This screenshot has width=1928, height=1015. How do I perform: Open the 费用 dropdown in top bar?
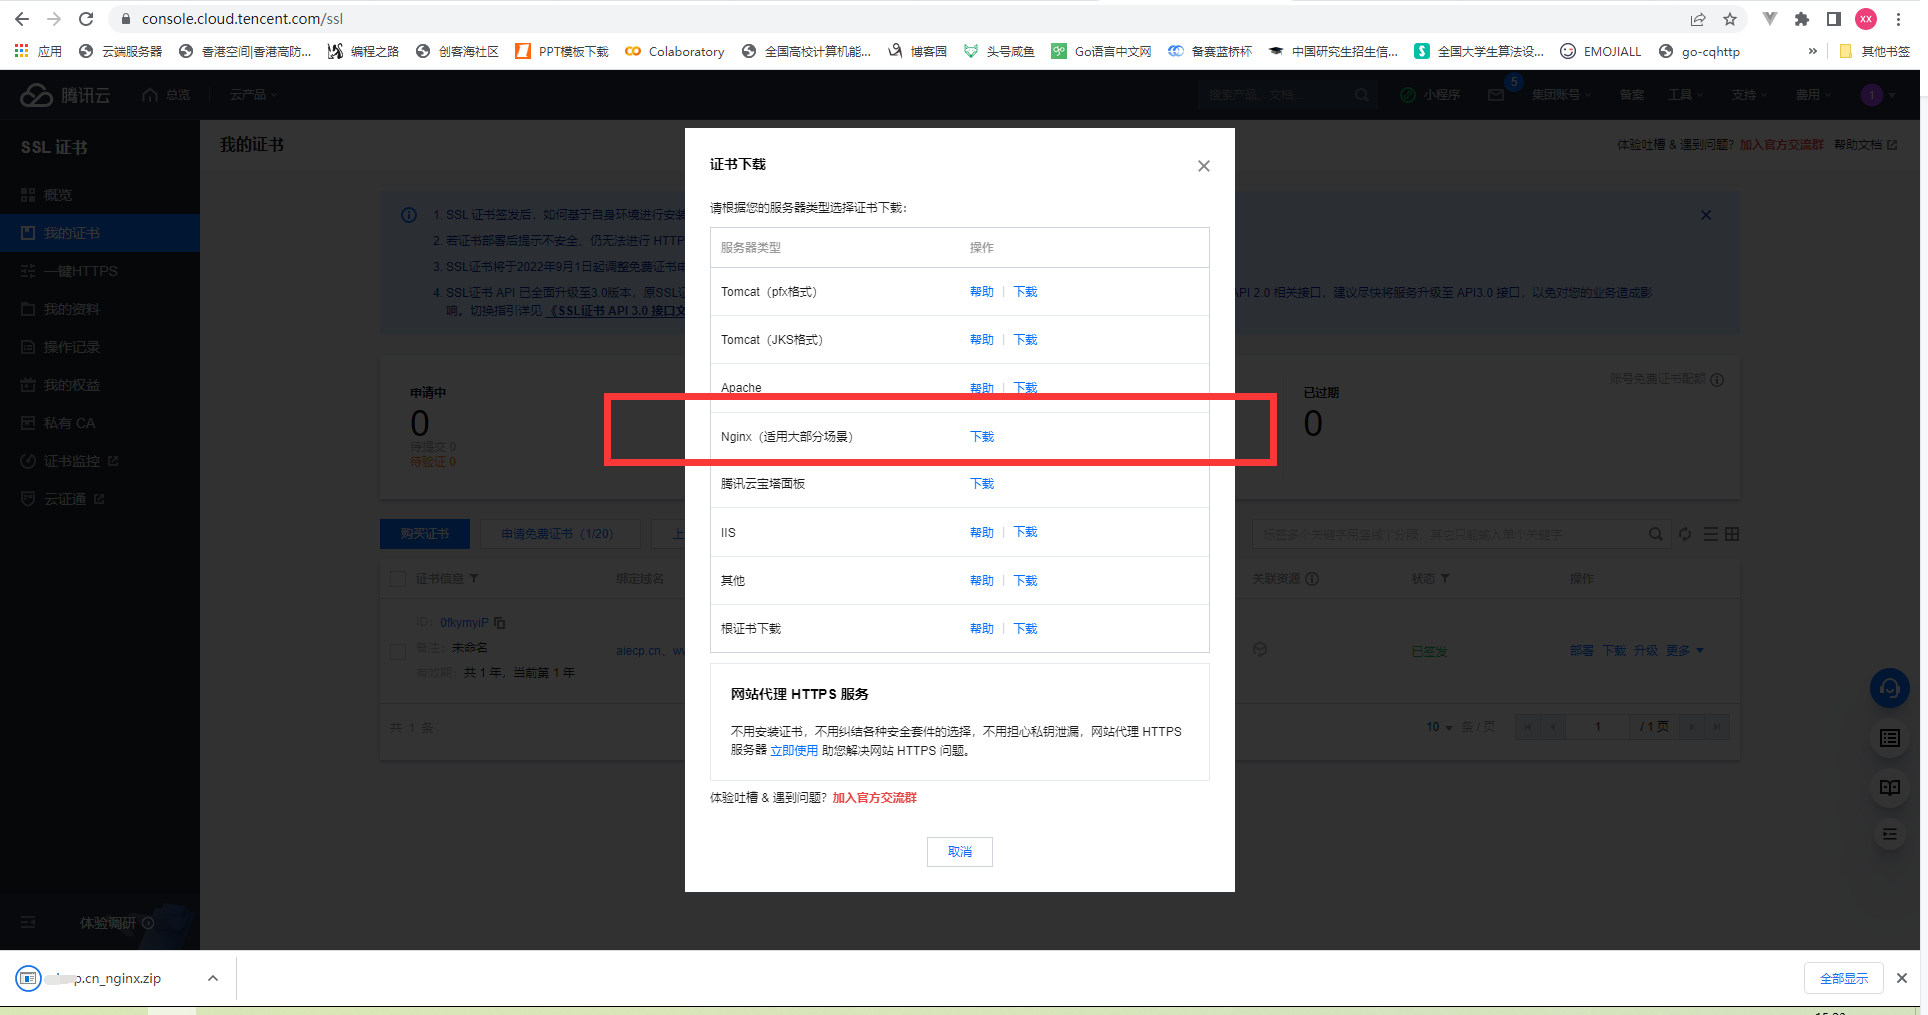click(1813, 95)
